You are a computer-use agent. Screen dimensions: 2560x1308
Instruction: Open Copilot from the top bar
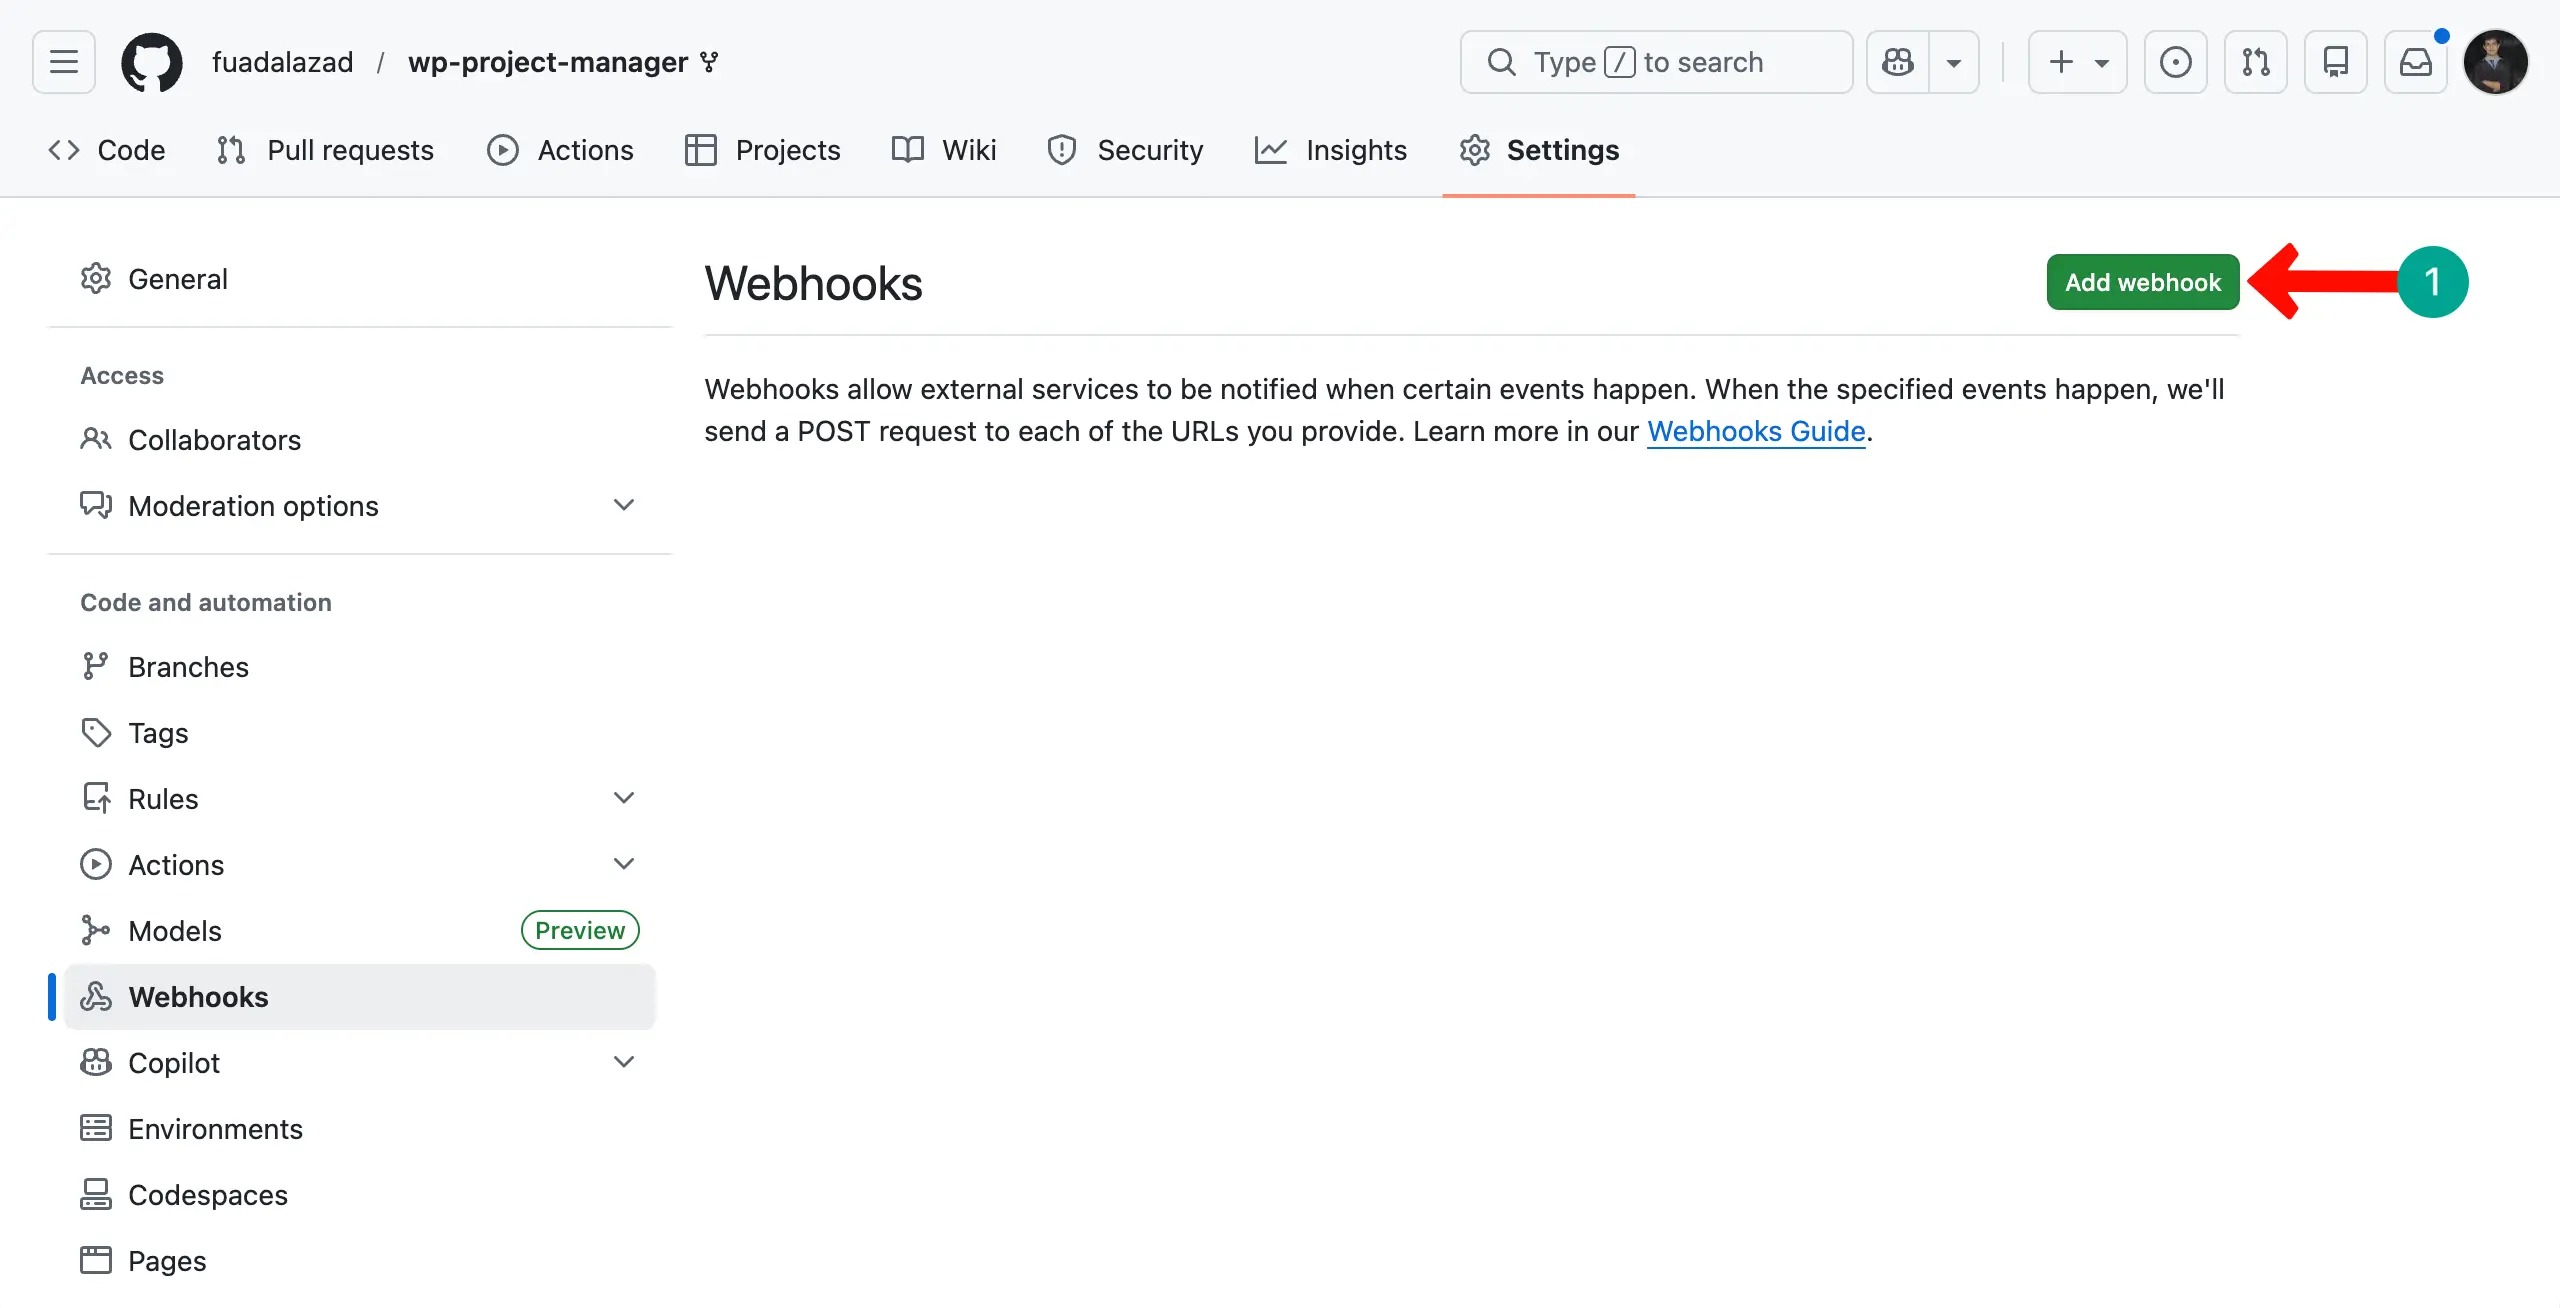pos(1896,61)
